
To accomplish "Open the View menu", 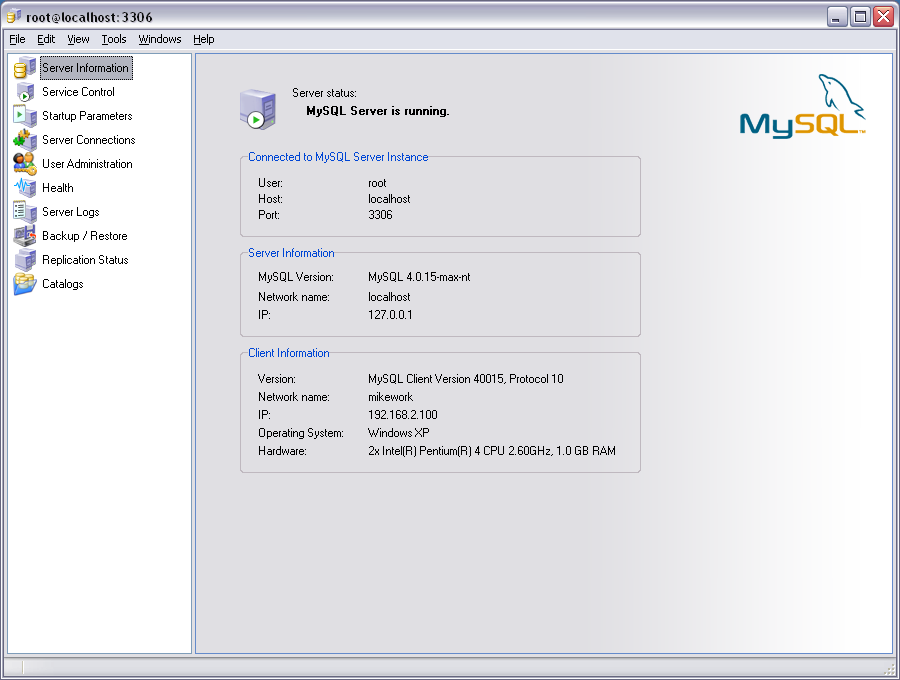I will pyautogui.click(x=77, y=39).
